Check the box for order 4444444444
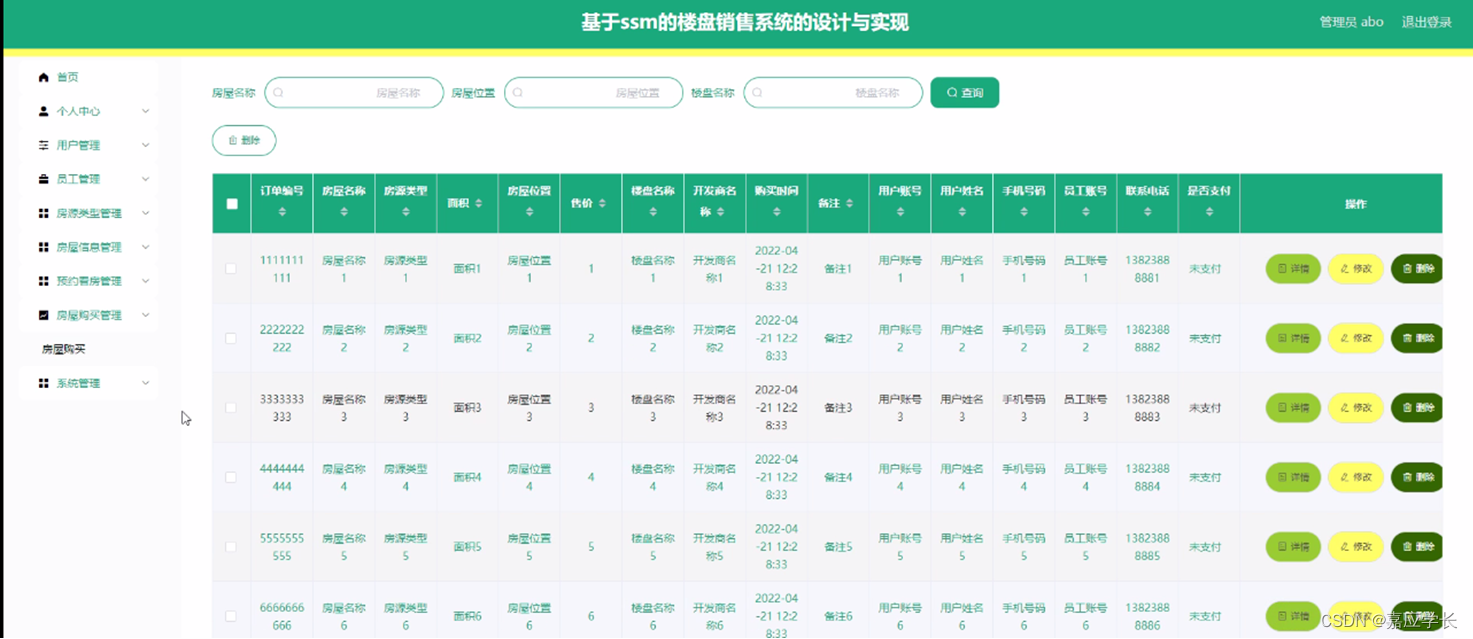This screenshot has height=639, width=1473. pyautogui.click(x=231, y=477)
